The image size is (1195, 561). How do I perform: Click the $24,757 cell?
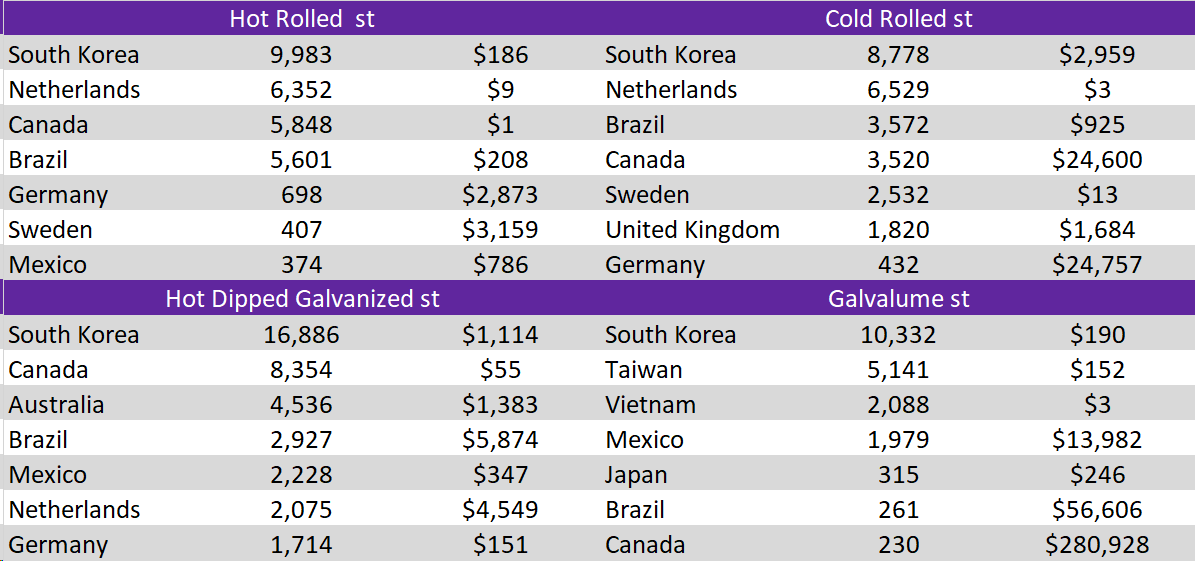click(x=1097, y=265)
